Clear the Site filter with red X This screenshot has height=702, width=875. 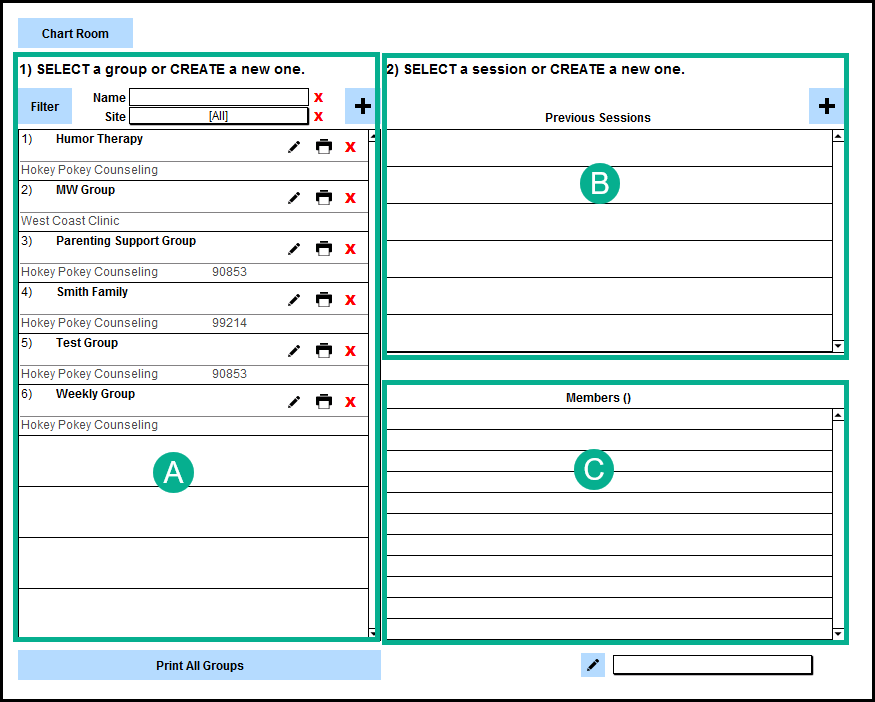(319, 116)
